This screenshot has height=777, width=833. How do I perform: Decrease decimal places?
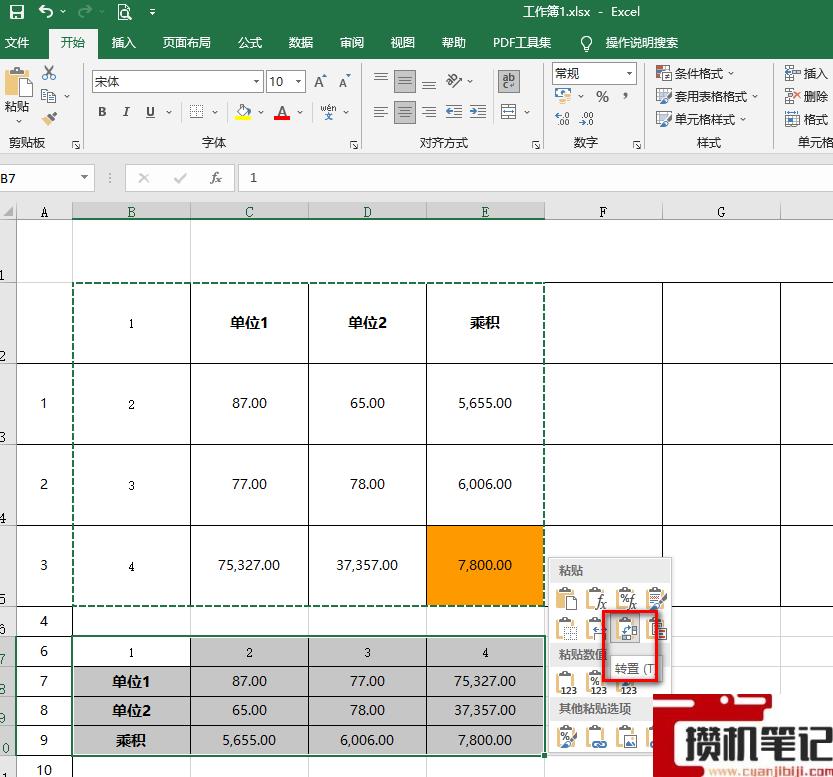pos(586,119)
